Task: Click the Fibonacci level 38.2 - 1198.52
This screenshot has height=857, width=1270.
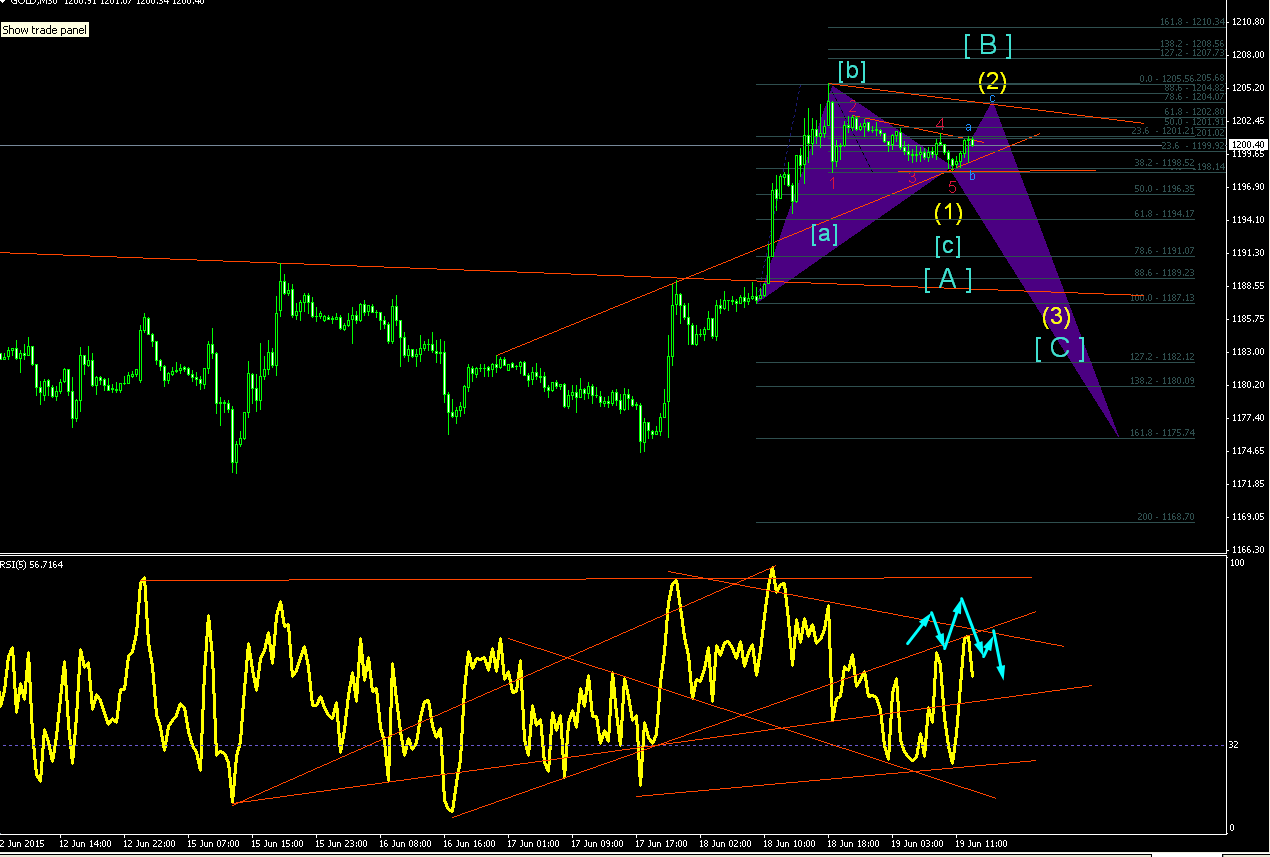Action: [x=1163, y=162]
